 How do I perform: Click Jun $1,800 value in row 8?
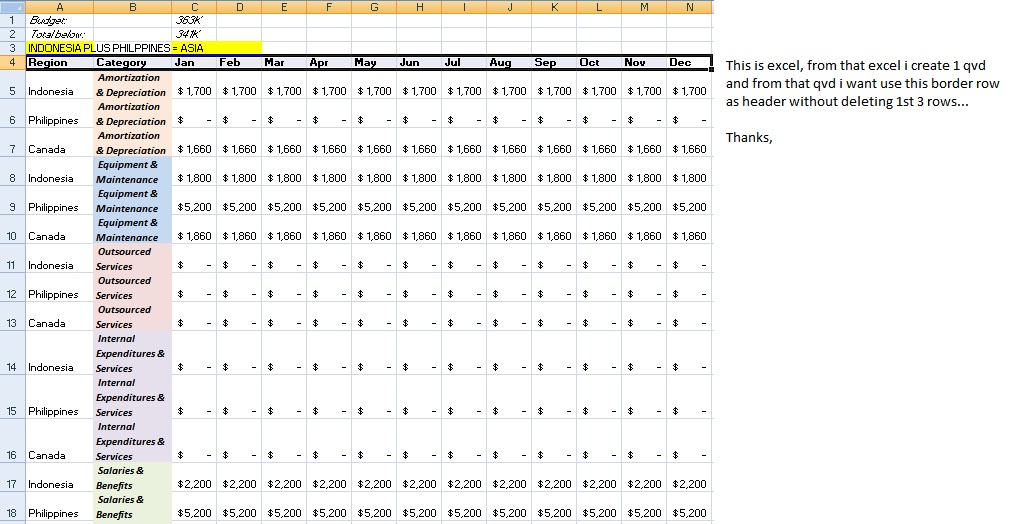pyautogui.click(x=419, y=172)
